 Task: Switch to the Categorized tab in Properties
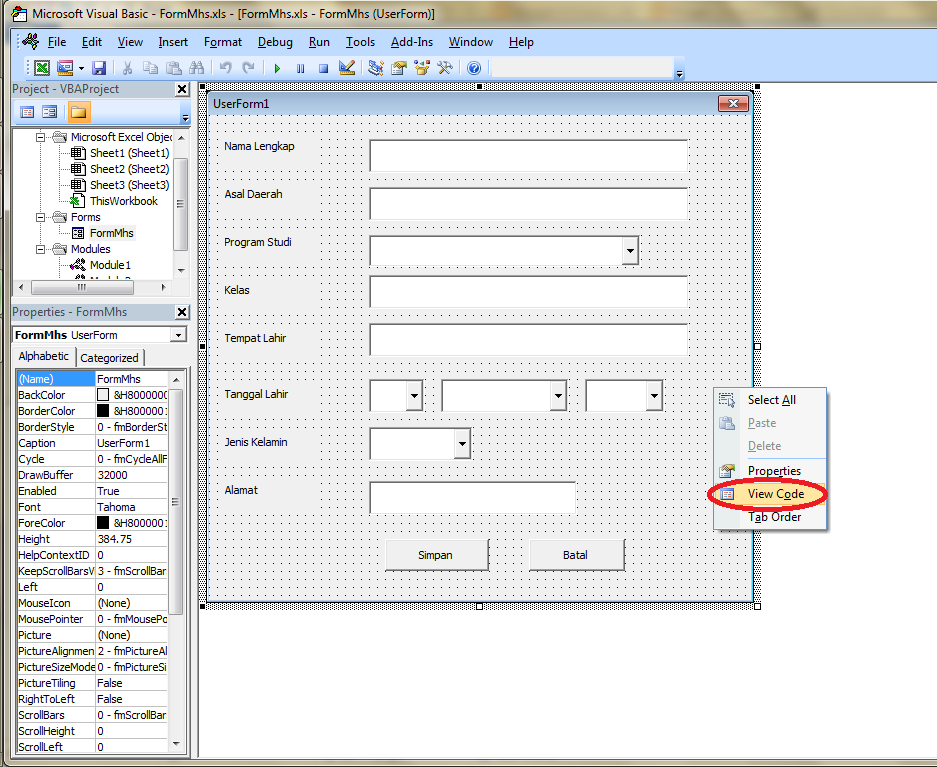click(x=110, y=356)
